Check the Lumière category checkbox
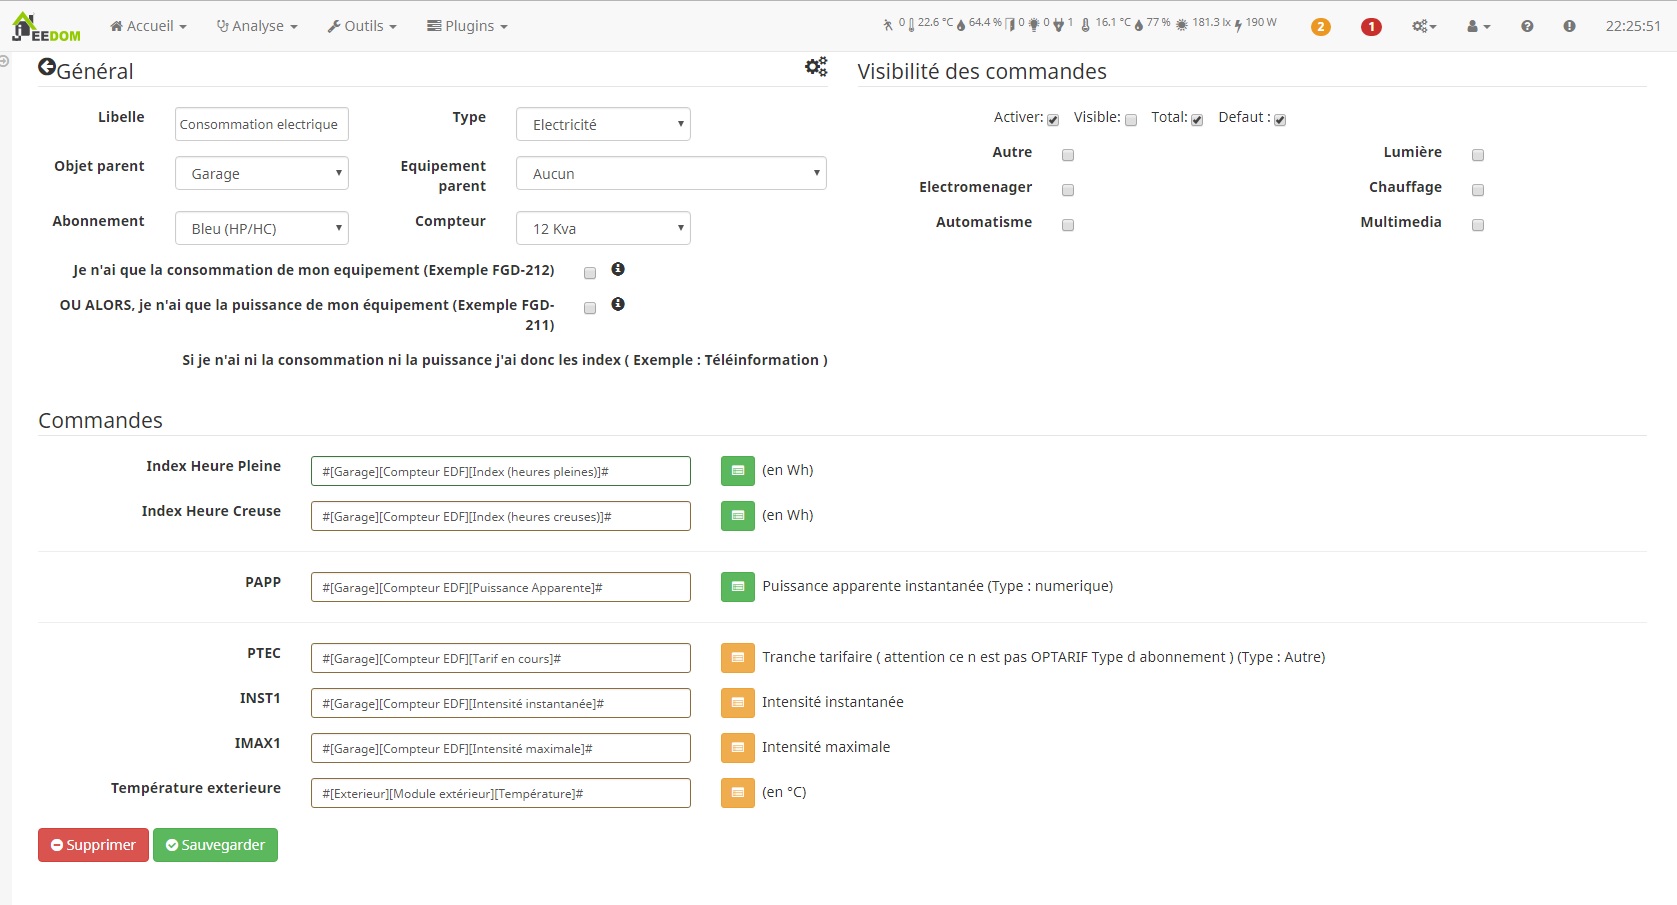Viewport: 1677px width, 905px height. (1478, 155)
